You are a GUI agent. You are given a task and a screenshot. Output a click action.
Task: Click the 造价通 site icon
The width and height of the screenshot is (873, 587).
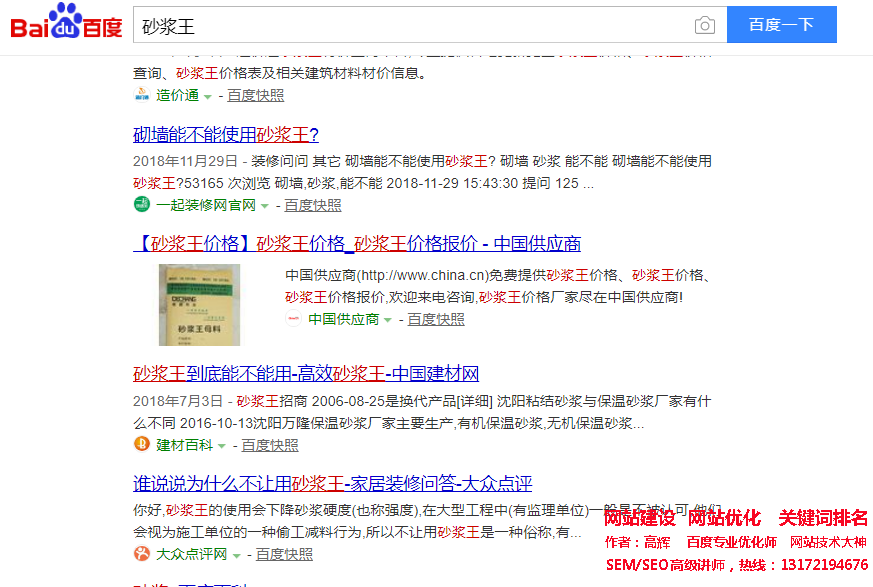142,95
